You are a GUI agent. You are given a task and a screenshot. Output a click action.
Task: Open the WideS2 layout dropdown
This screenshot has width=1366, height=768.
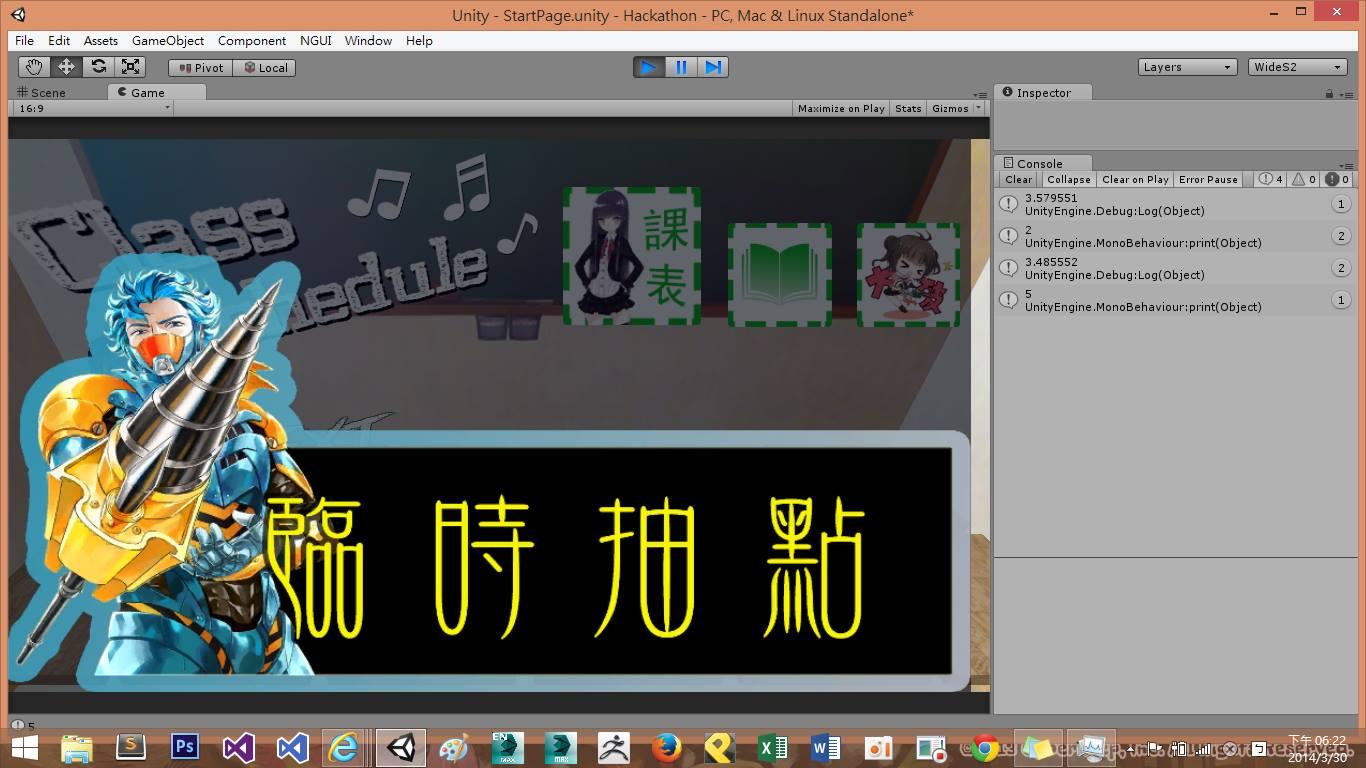pyautogui.click(x=1298, y=67)
